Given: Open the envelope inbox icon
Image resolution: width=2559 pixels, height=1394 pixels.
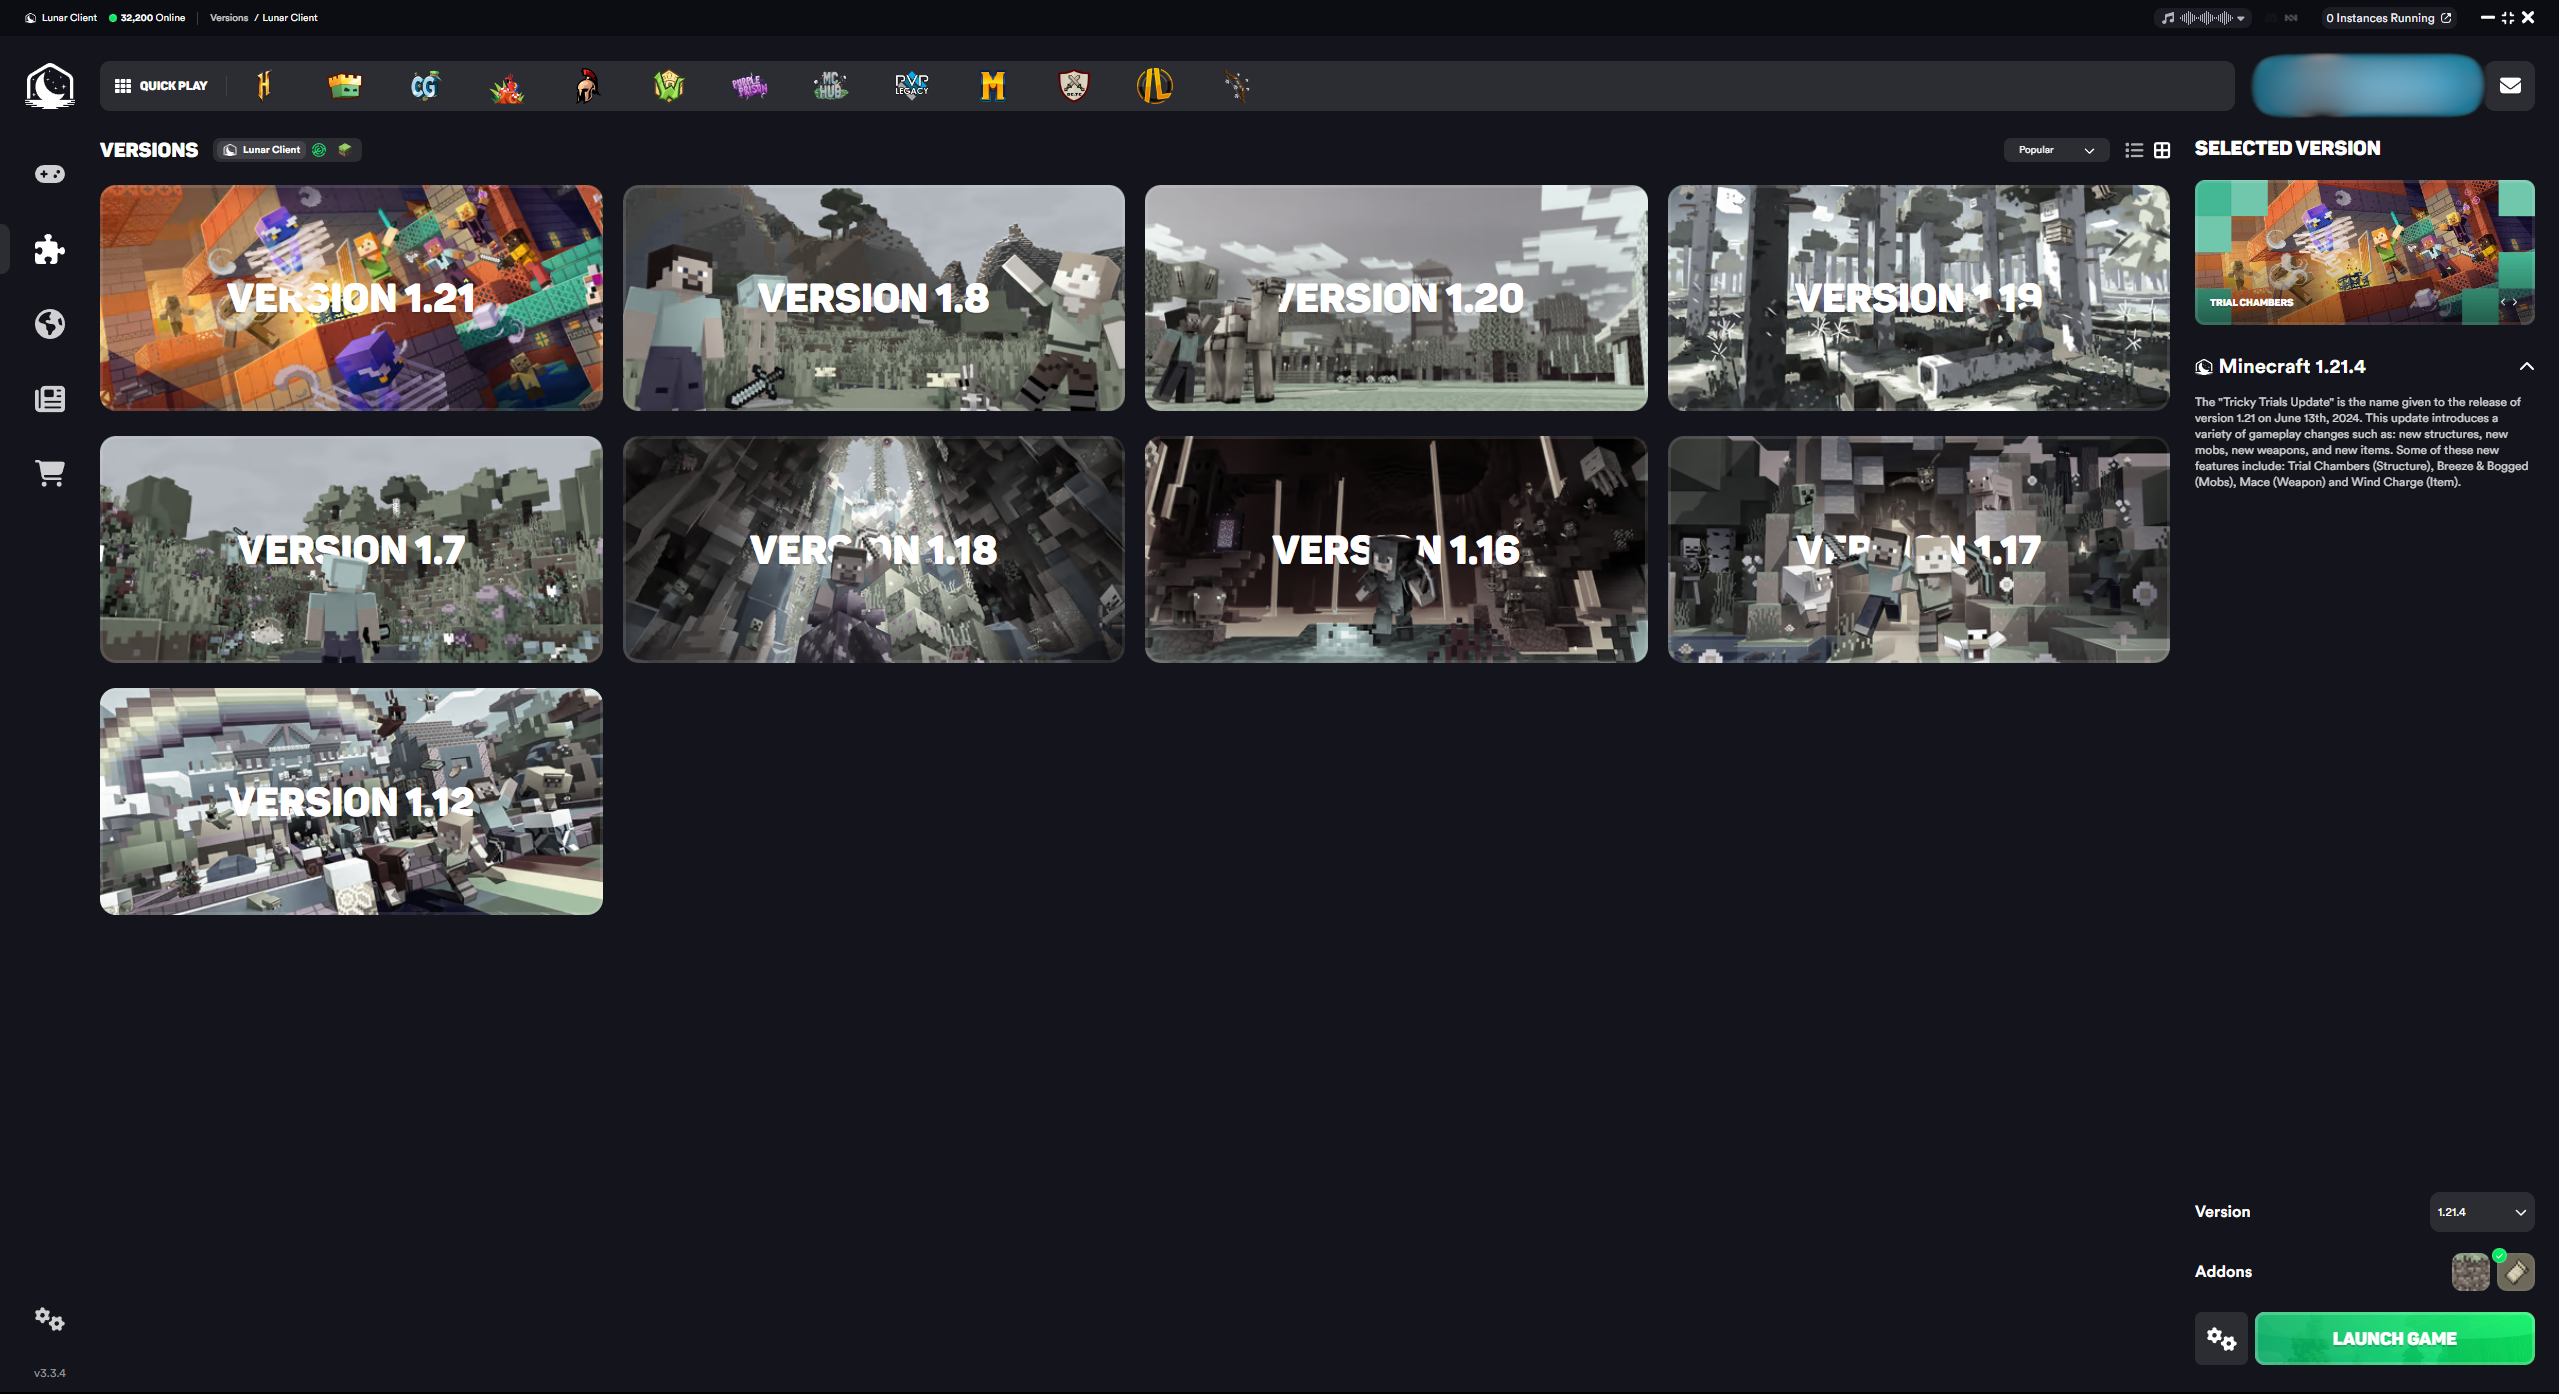Looking at the screenshot, I should coord(2510,86).
